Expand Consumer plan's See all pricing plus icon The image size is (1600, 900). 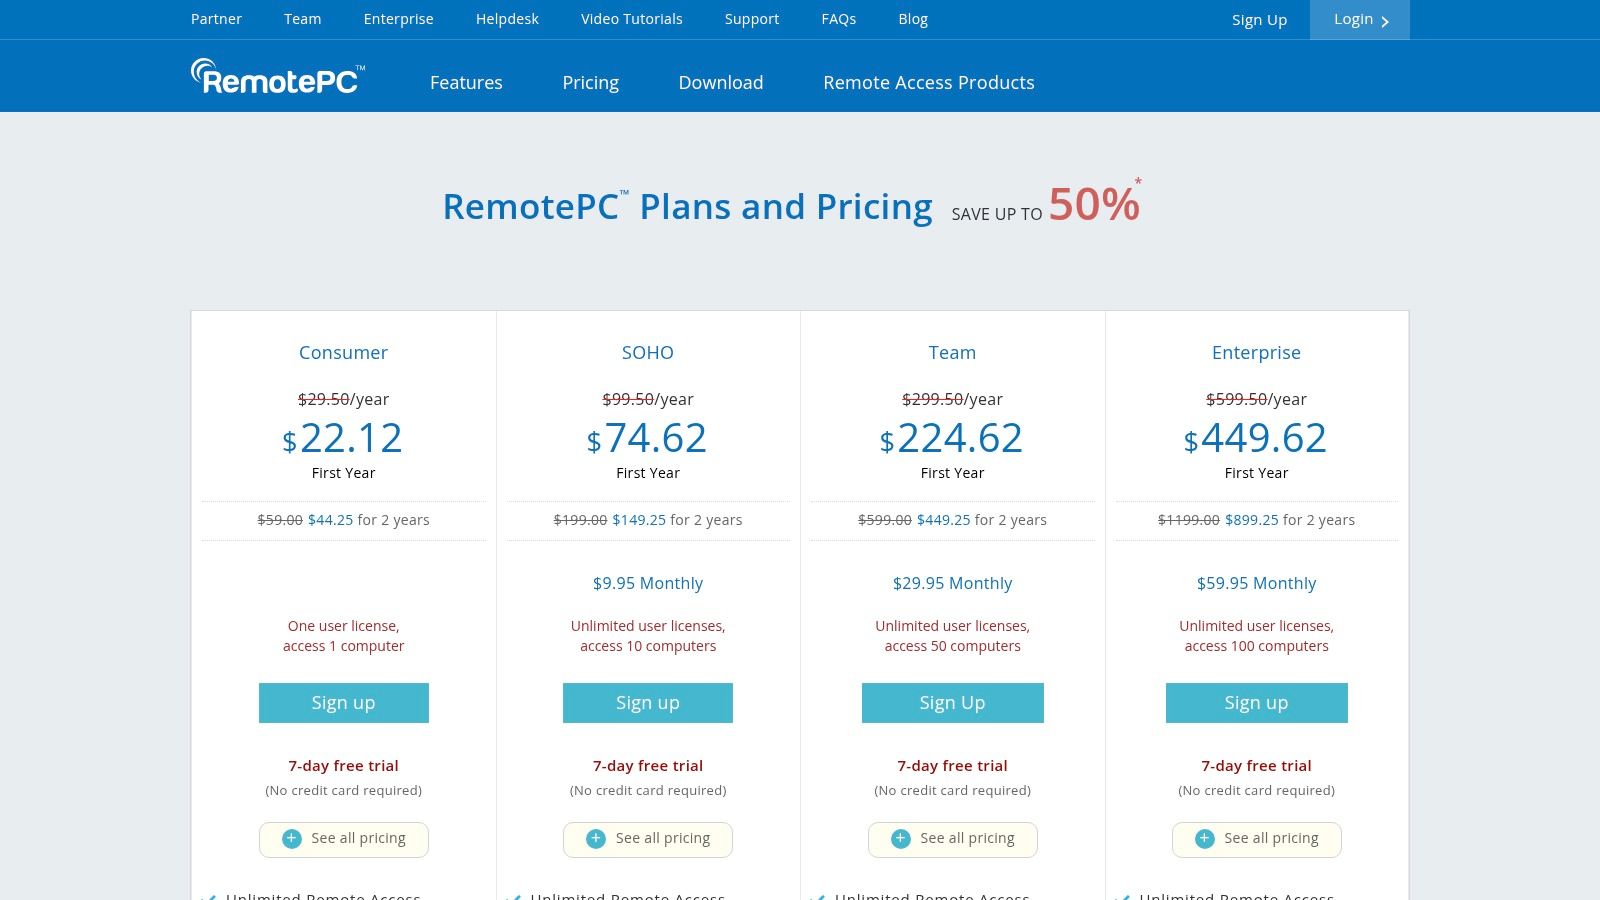tap(292, 839)
